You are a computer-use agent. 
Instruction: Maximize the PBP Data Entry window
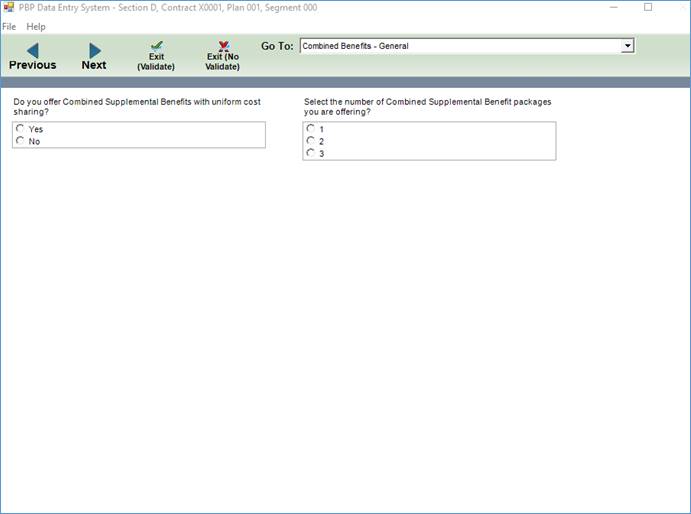pyautogui.click(x=648, y=7)
